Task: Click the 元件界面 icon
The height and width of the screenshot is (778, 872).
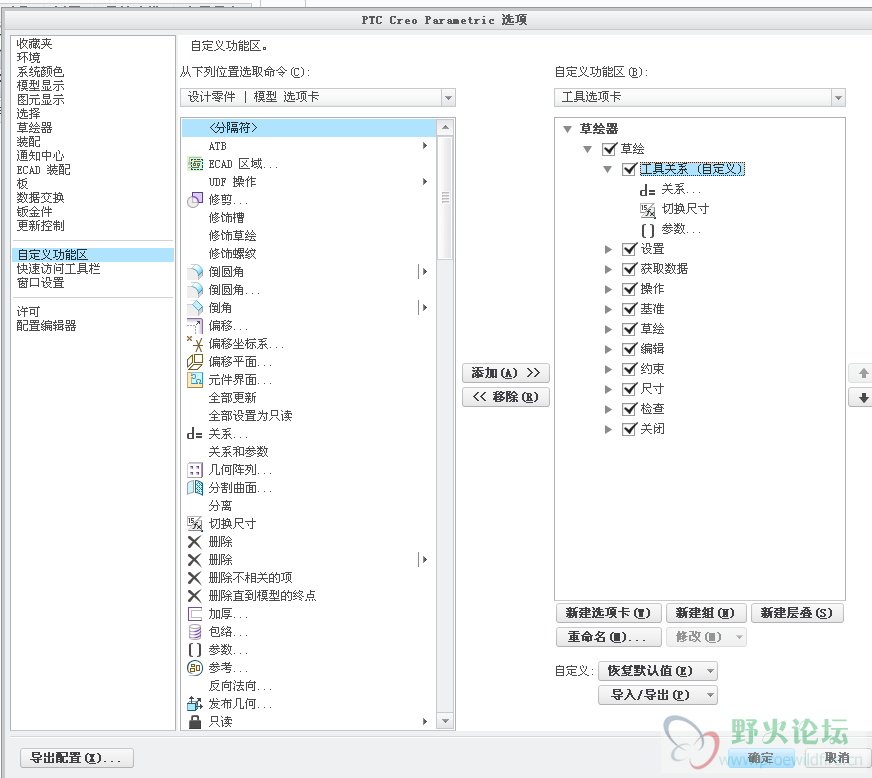Action: click(x=195, y=380)
